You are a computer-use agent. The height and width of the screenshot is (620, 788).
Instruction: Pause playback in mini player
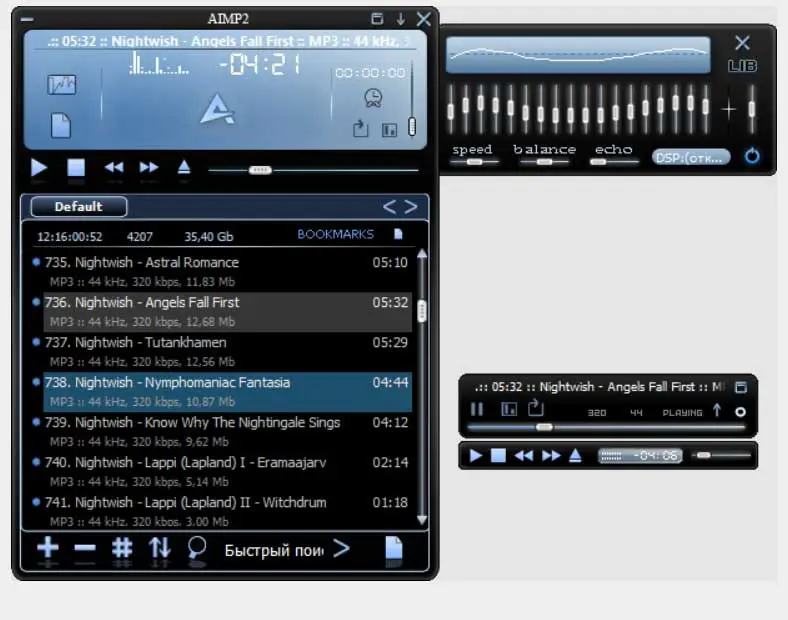click(477, 409)
